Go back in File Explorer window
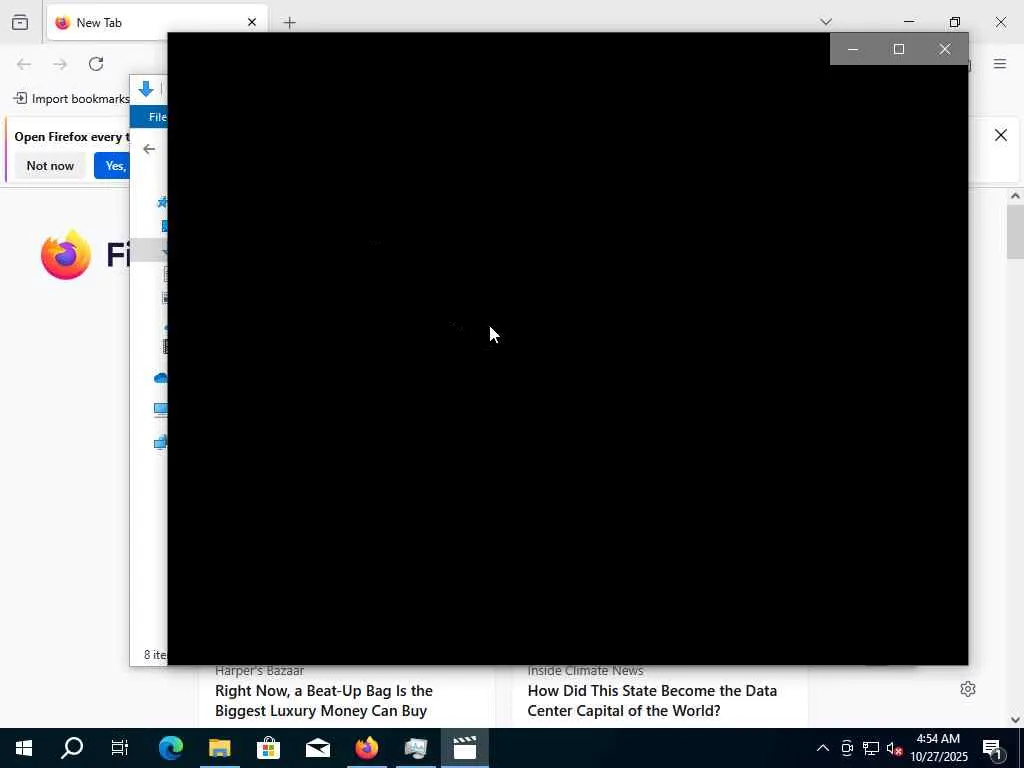The image size is (1024, 768). pyautogui.click(x=149, y=149)
